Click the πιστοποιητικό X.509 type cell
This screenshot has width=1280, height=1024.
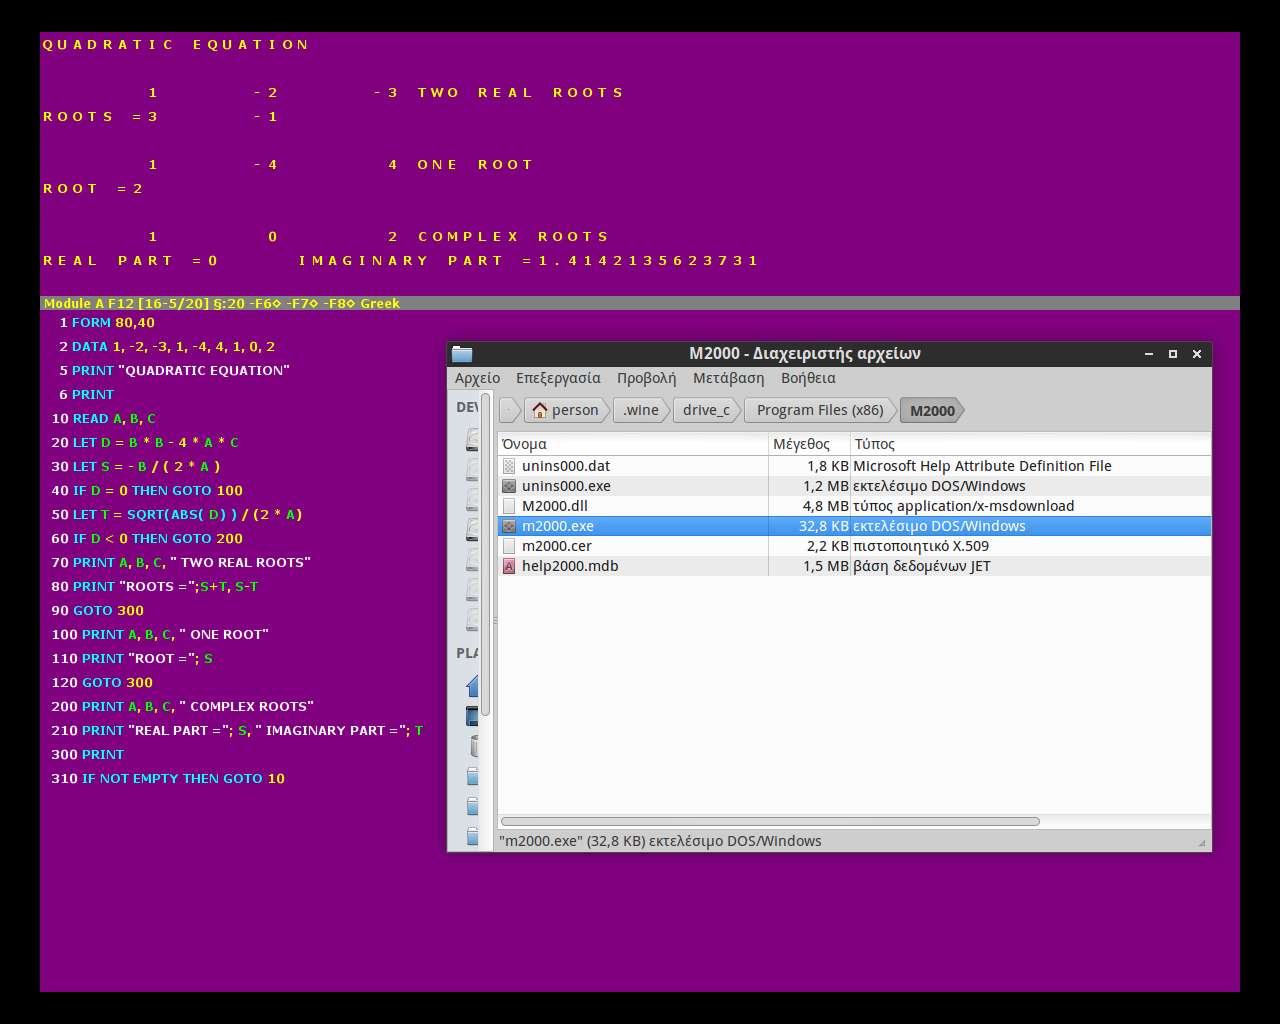coord(921,546)
